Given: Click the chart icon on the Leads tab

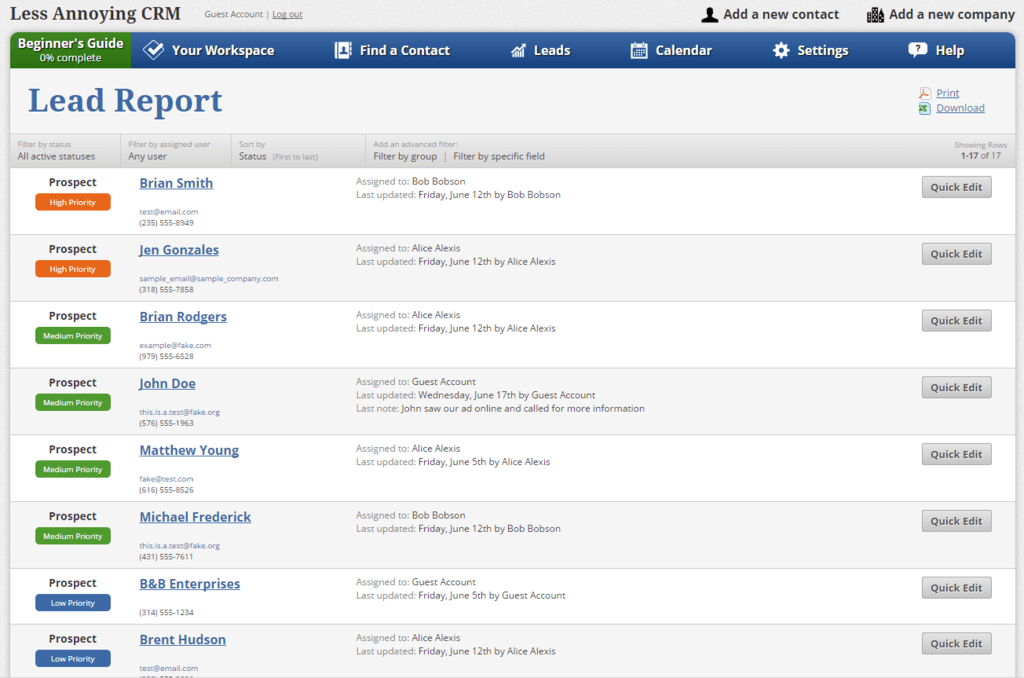Looking at the screenshot, I should tap(518, 49).
